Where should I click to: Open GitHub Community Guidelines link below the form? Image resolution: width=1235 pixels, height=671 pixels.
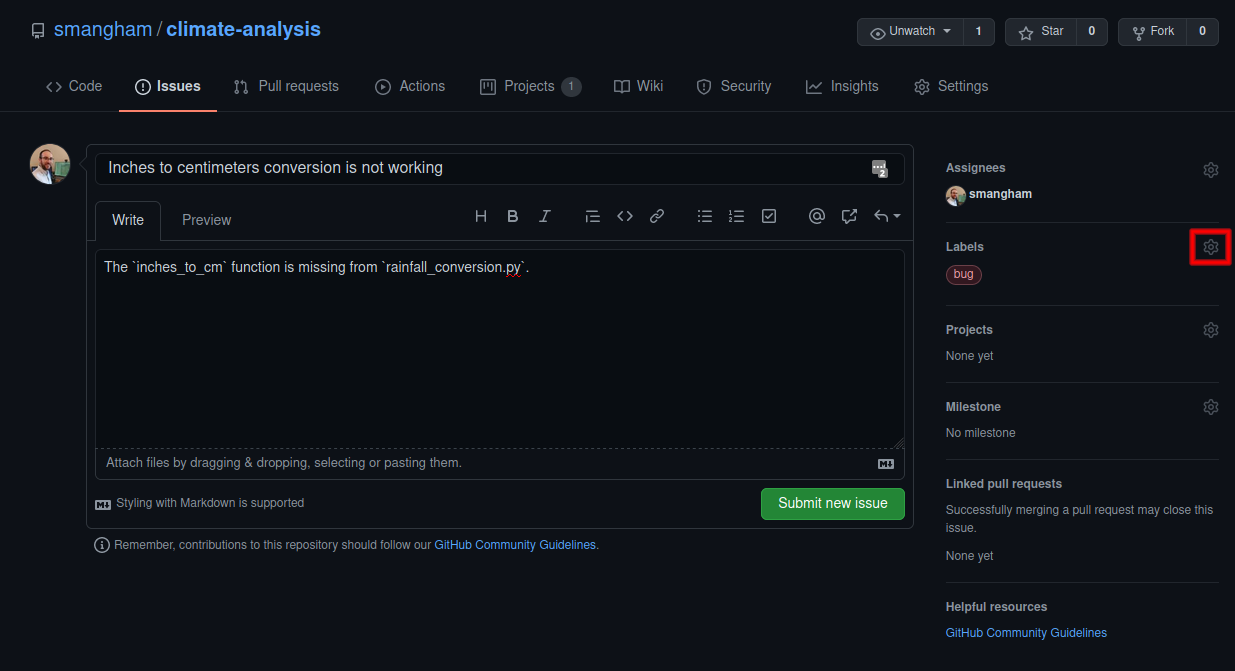click(515, 545)
